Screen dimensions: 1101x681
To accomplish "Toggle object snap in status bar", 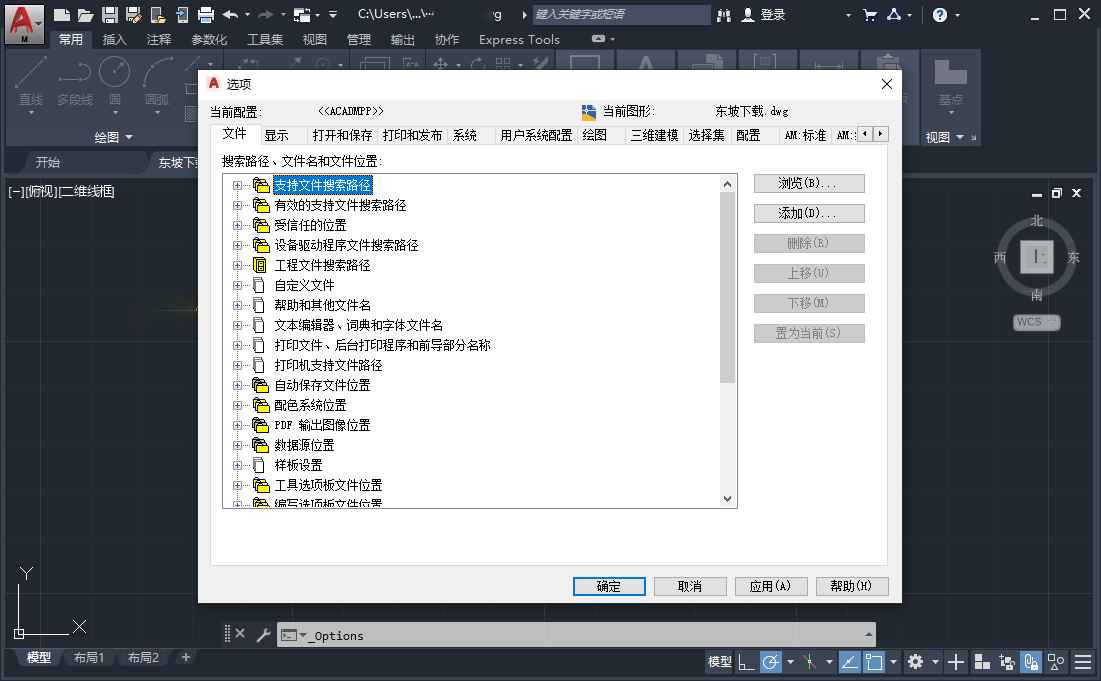I will tap(873, 661).
